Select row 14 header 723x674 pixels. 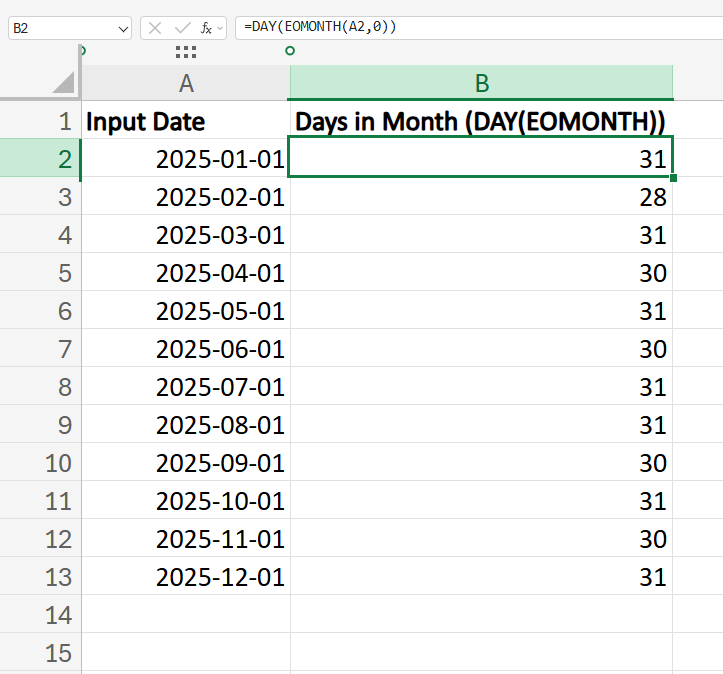tap(40, 615)
